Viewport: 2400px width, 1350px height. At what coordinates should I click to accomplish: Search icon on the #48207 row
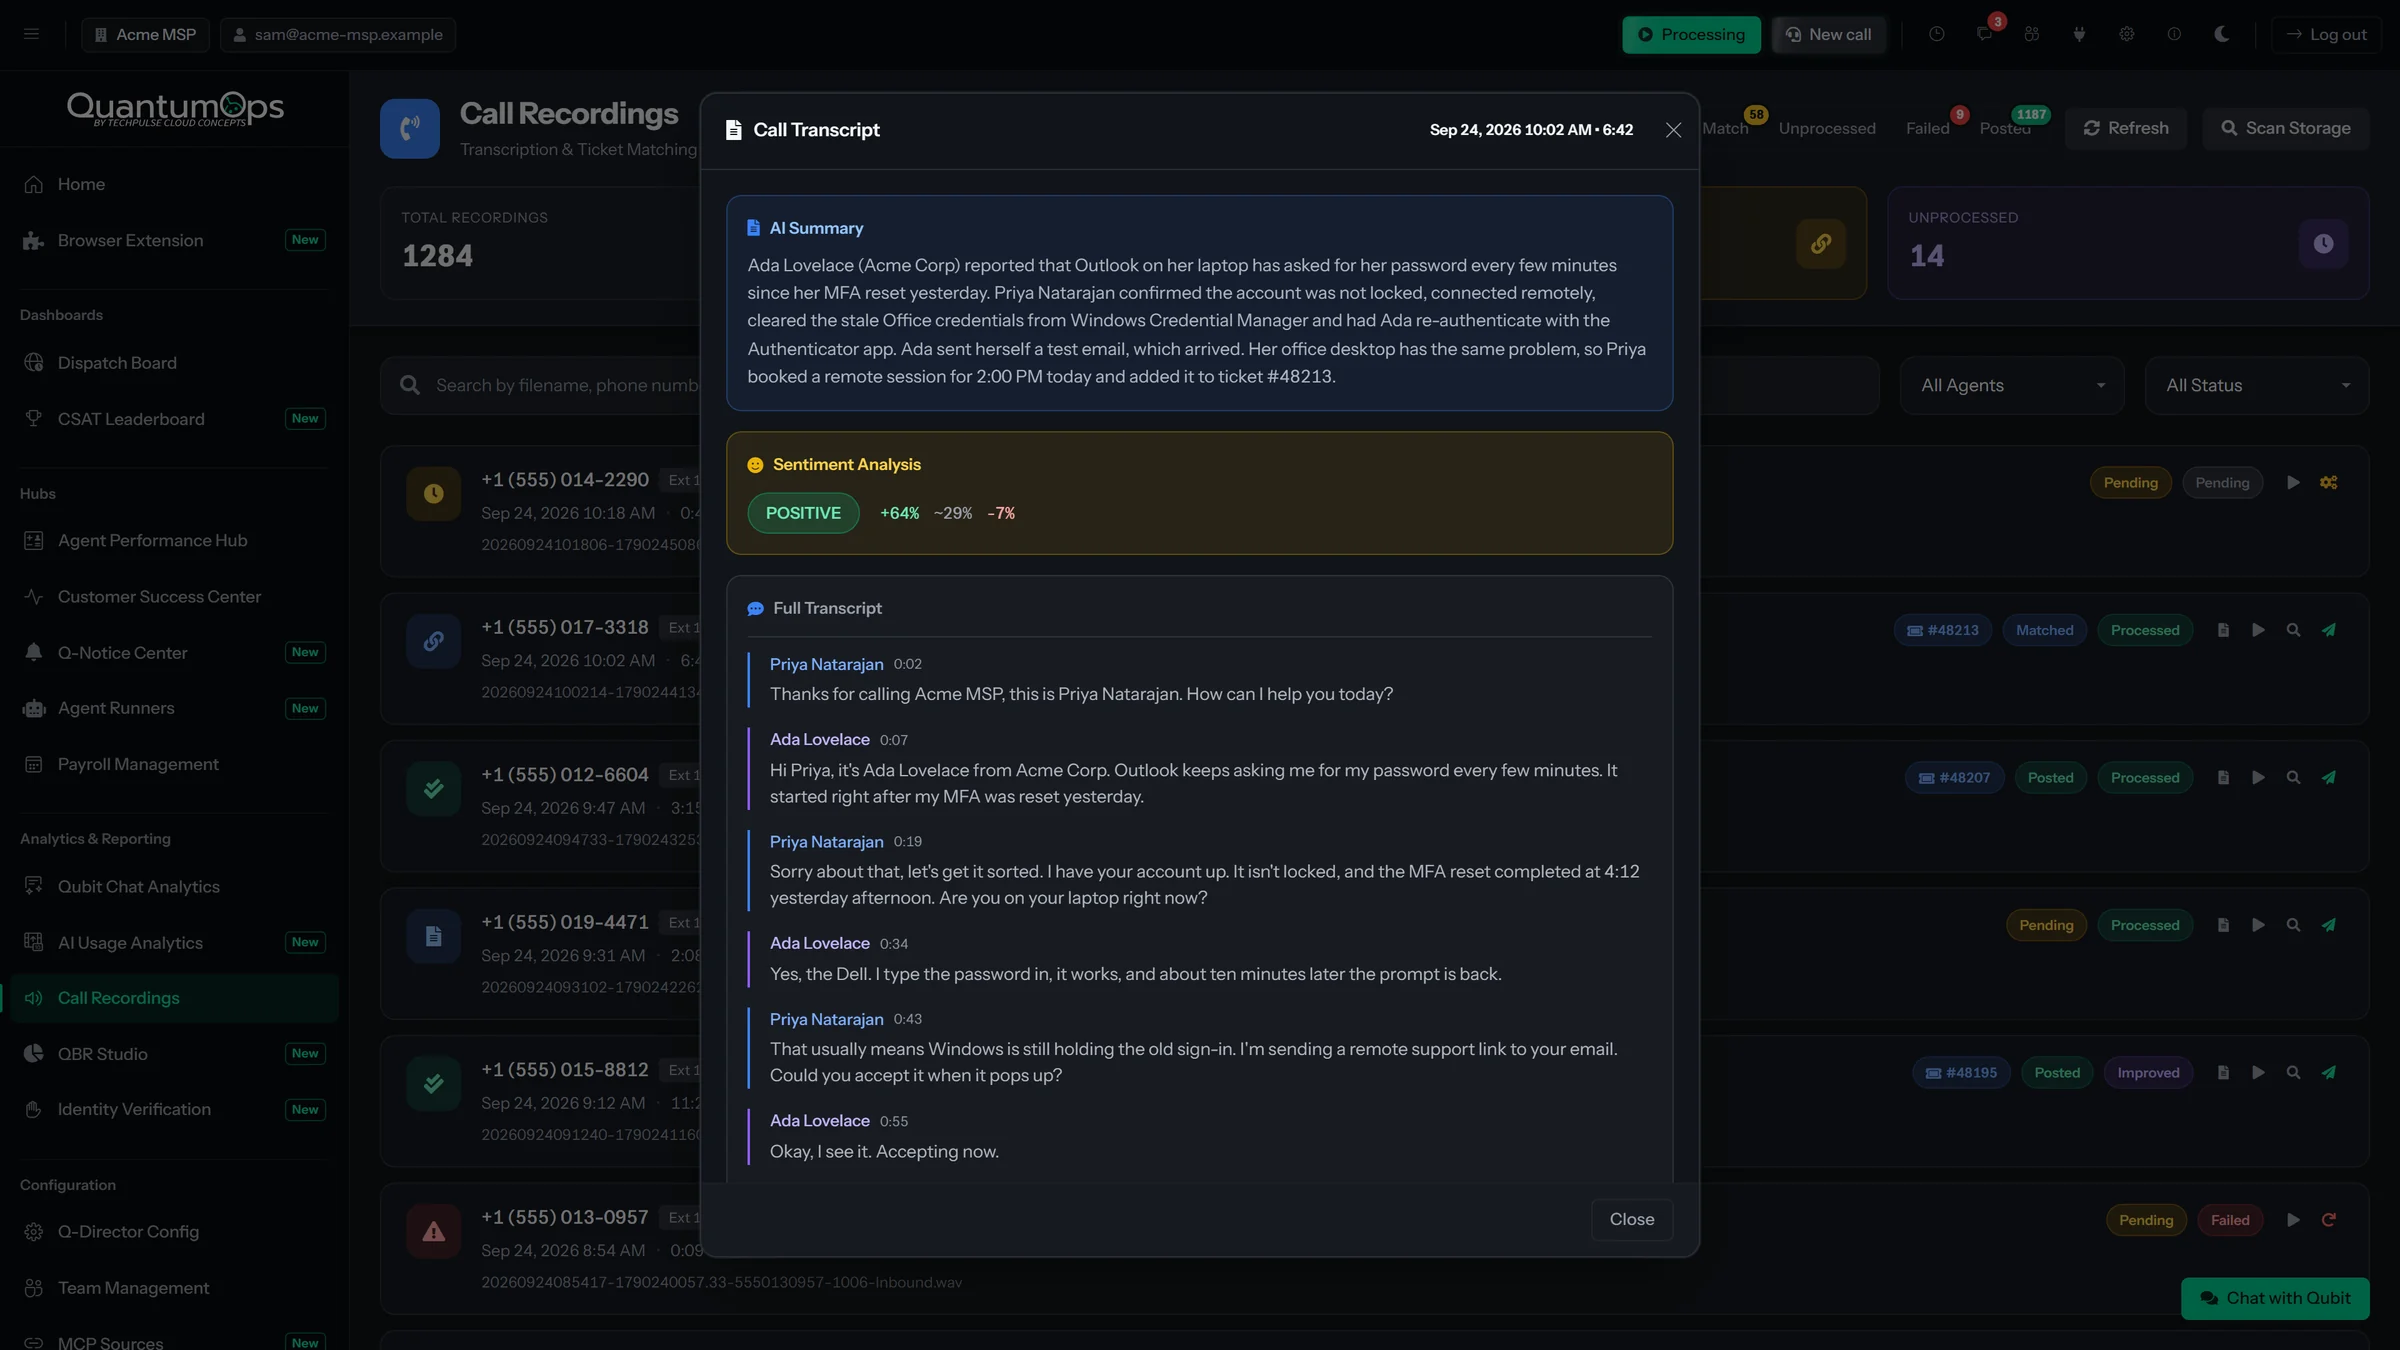point(2293,778)
